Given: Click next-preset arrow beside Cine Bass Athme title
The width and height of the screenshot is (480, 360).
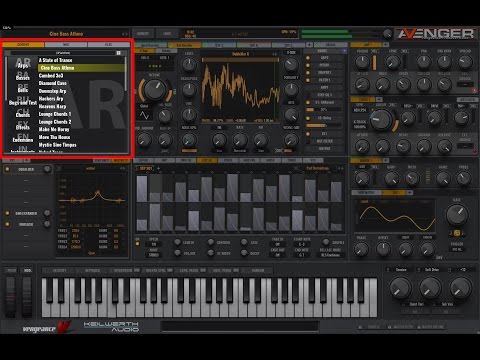Looking at the screenshot, I should [x=126, y=34].
